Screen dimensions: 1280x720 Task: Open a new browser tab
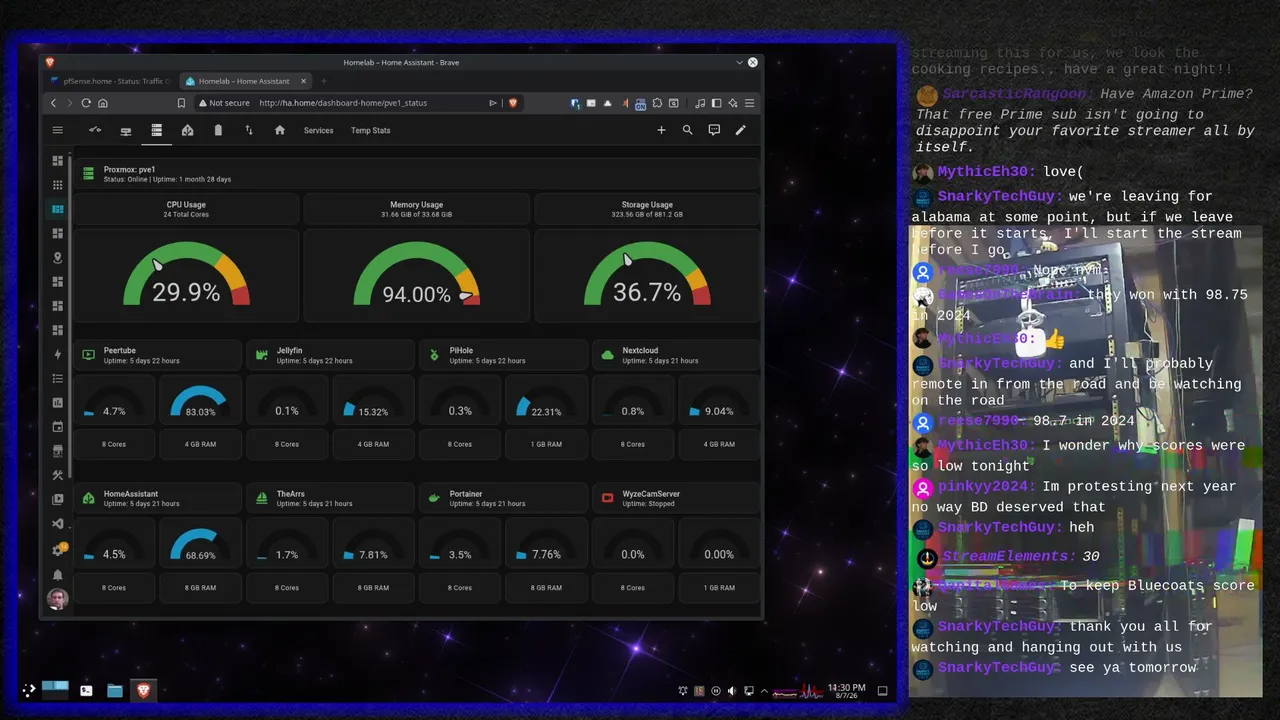click(323, 81)
